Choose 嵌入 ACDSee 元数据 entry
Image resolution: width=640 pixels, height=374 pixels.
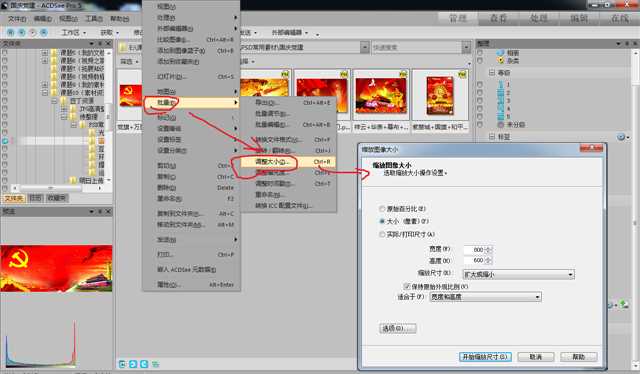191,269
